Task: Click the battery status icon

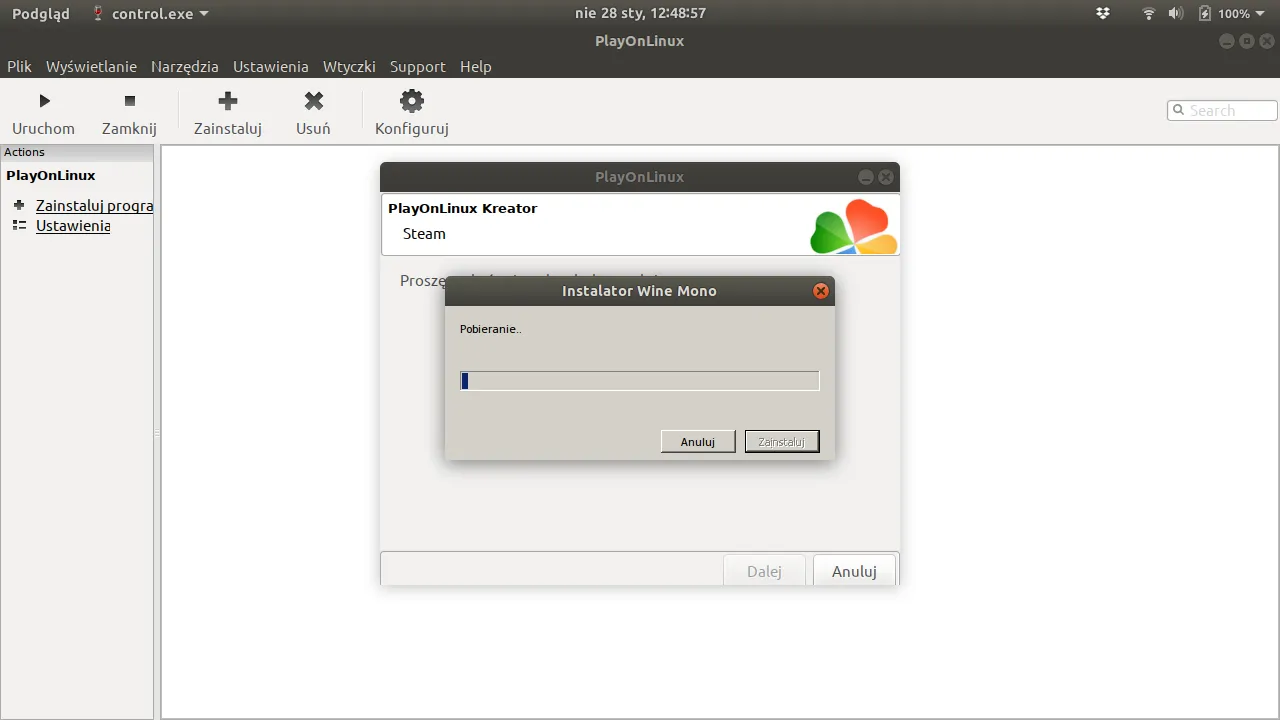Action: coord(1205,13)
